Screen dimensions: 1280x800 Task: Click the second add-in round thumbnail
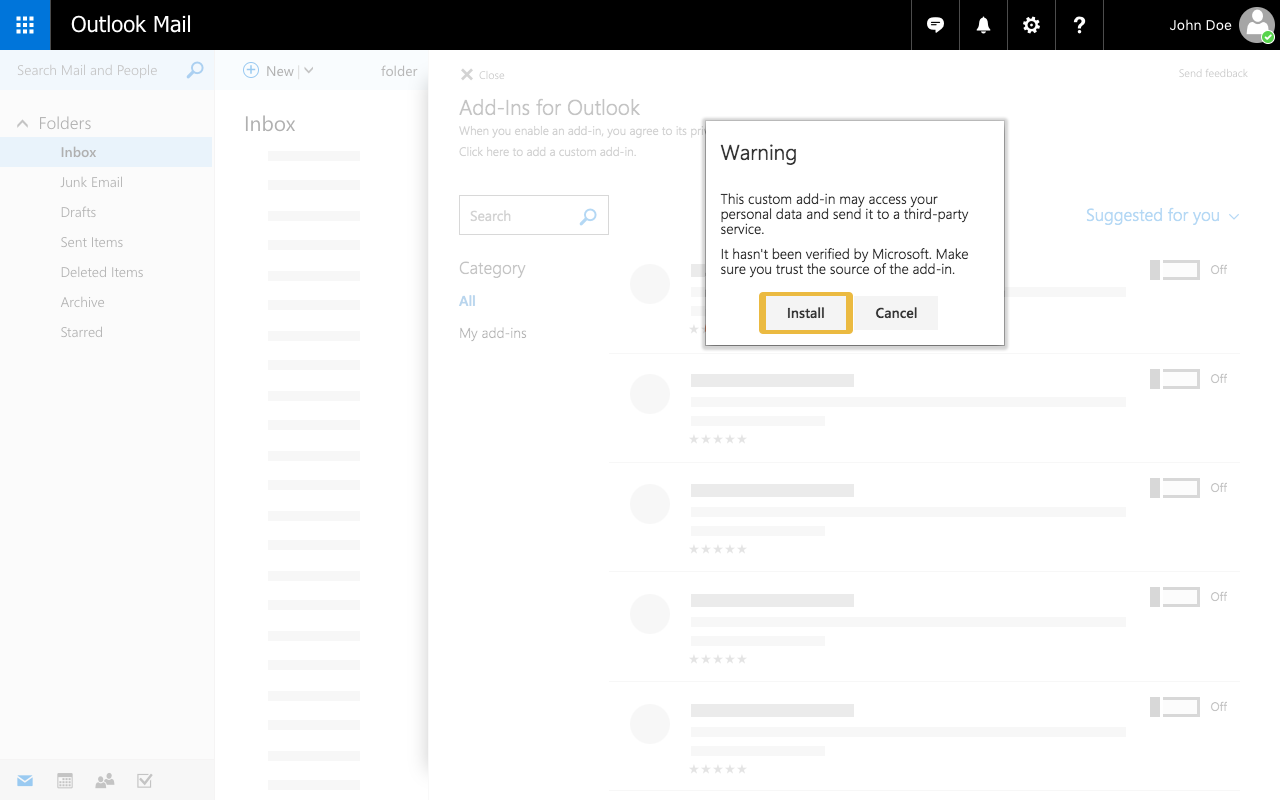pos(650,394)
